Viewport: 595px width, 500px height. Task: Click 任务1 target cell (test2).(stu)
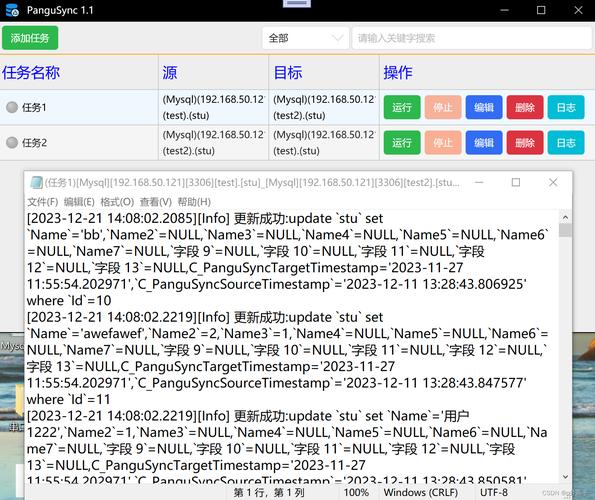pos(324,107)
